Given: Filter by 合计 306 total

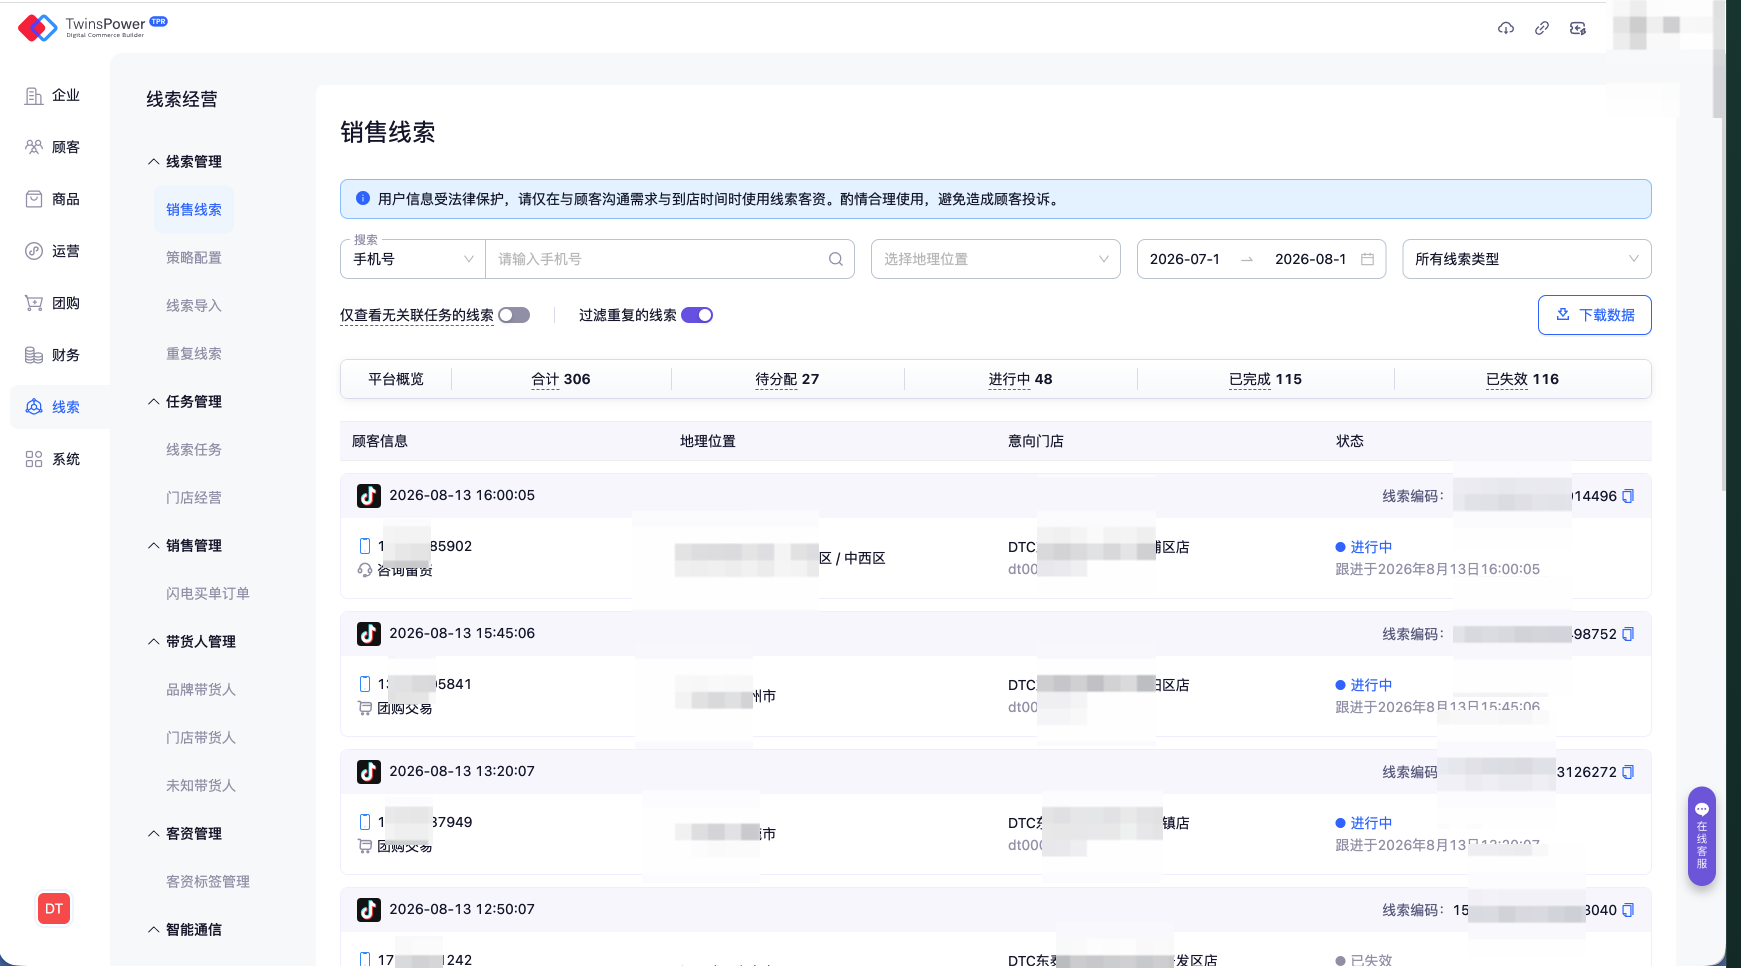Looking at the screenshot, I should (561, 379).
